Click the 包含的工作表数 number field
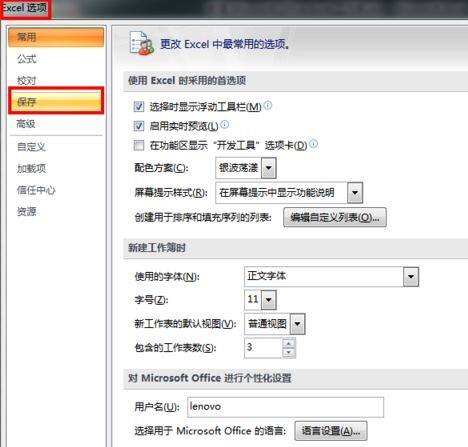Screen dimensions: 468x447 (x=264, y=348)
